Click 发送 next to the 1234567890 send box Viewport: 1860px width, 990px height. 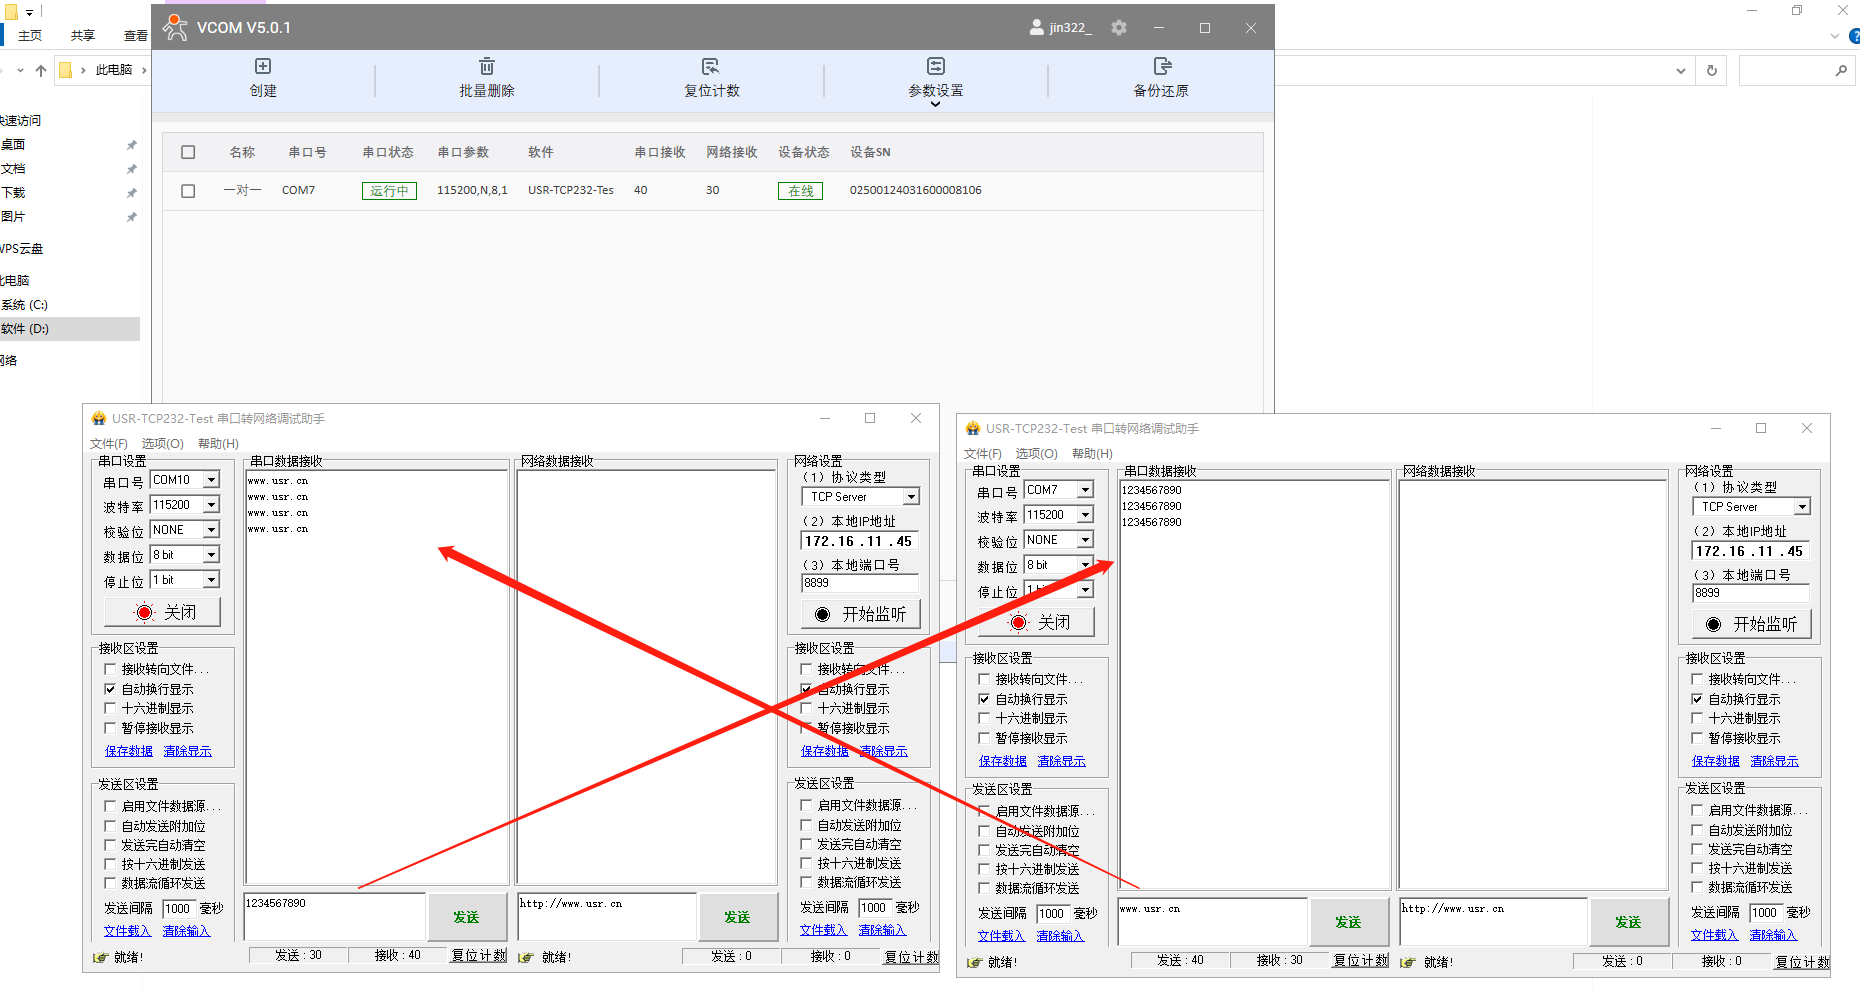pyautogui.click(x=466, y=917)
